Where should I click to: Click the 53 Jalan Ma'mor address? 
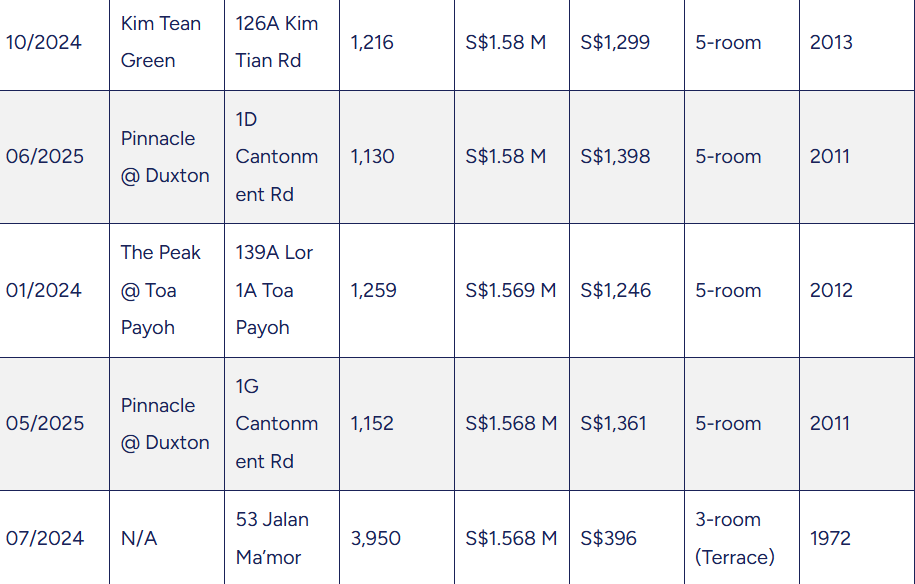point(272,538)
